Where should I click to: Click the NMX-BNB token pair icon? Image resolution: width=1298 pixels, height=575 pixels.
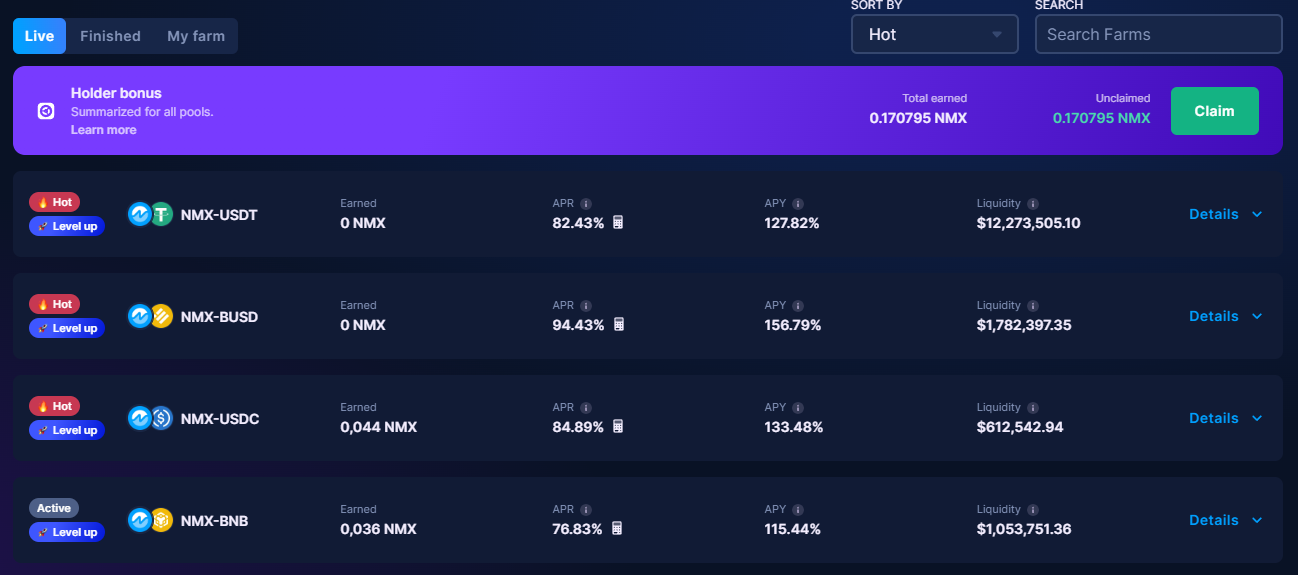point(151,520)
